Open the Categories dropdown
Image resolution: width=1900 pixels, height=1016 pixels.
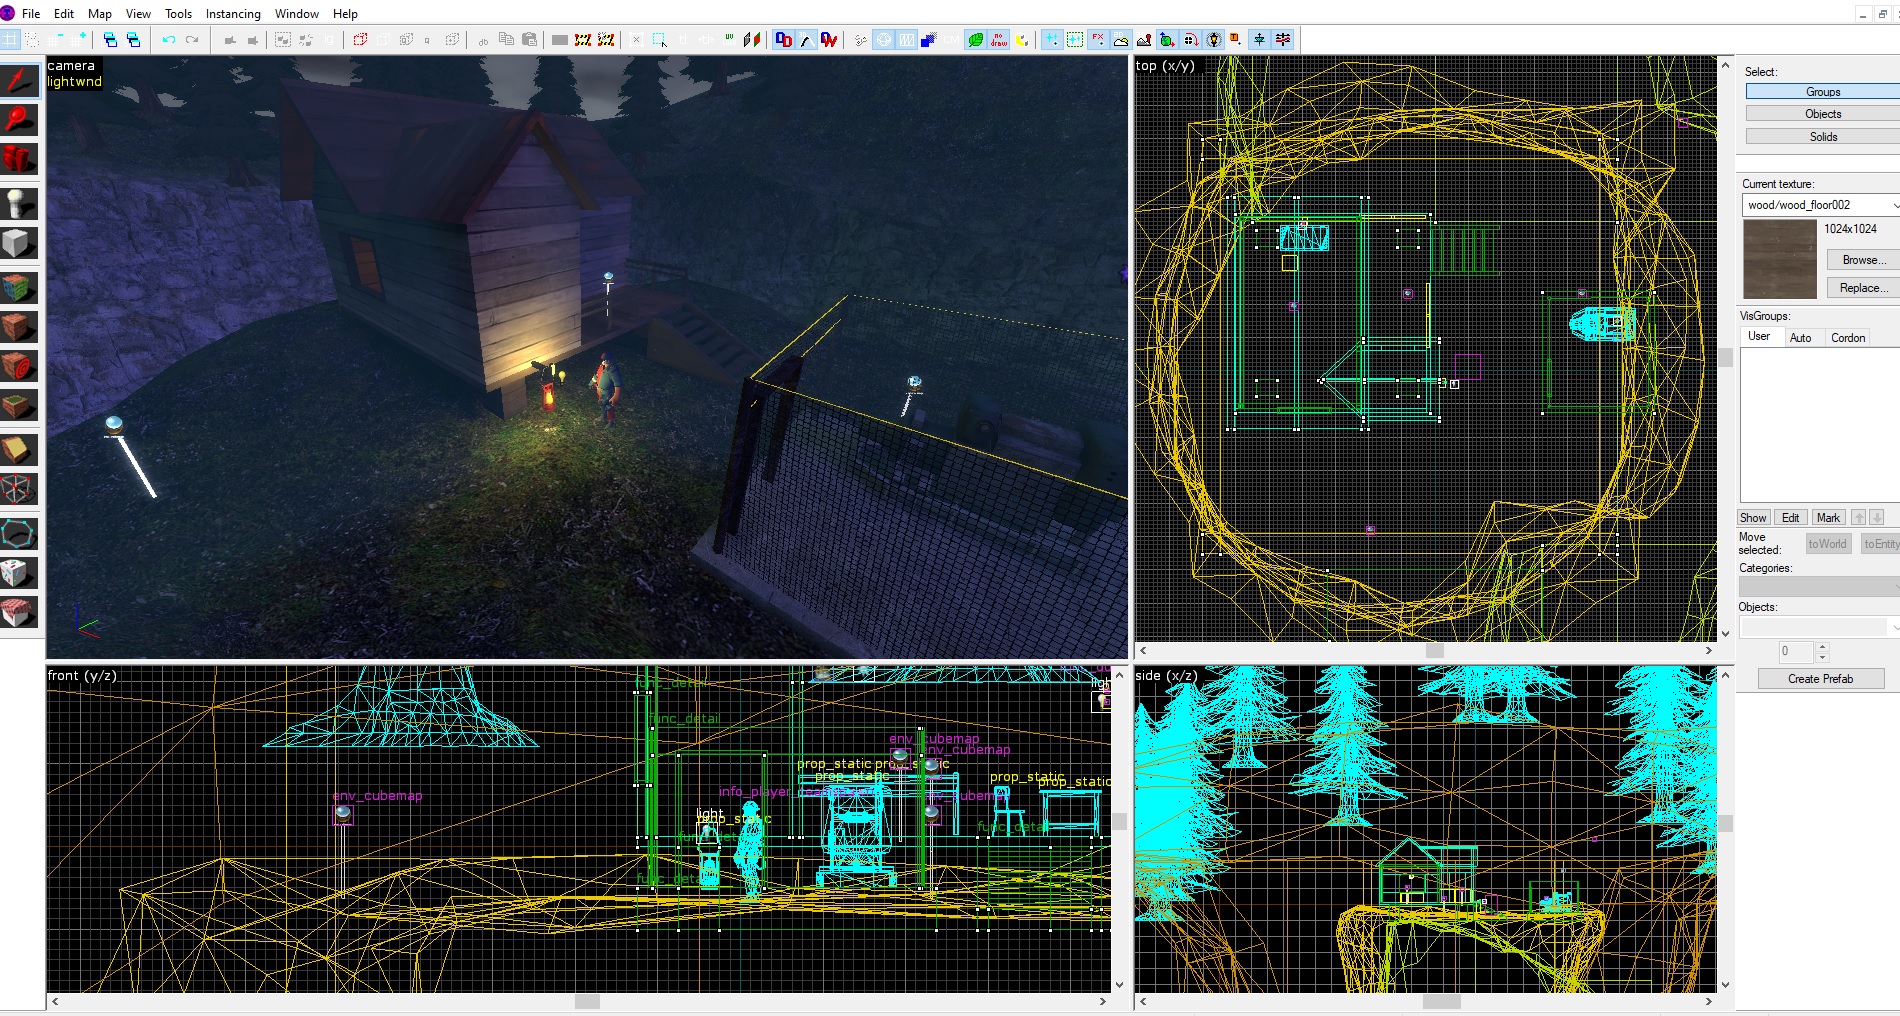point(1819,587)
